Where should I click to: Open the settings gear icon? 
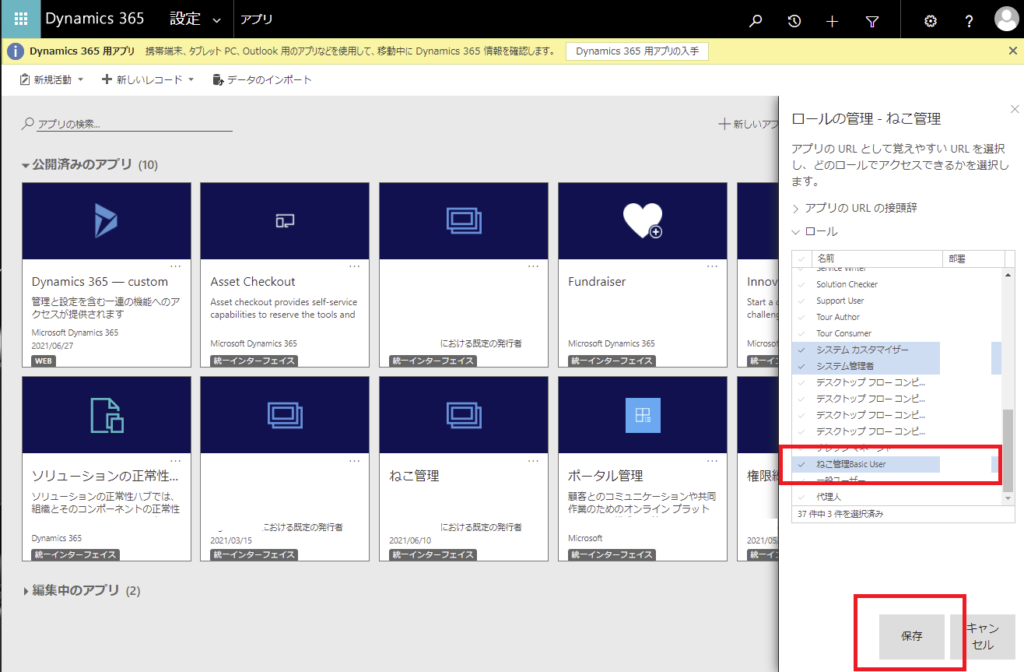[x=930, y=21]
